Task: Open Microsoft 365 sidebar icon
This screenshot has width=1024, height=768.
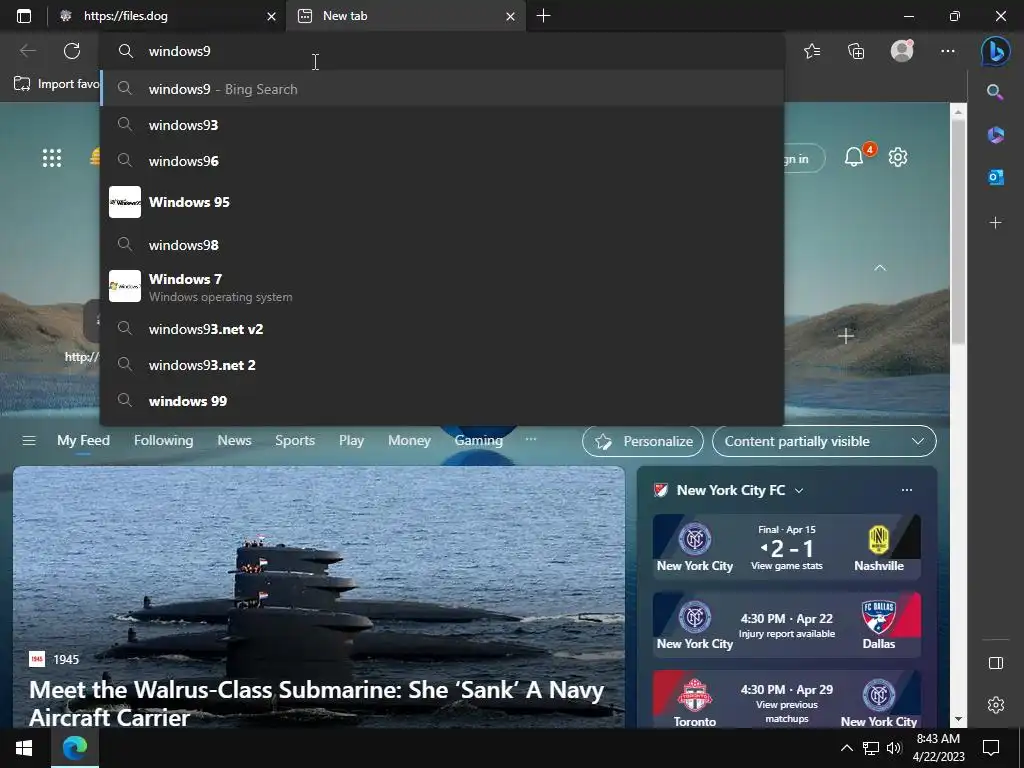Action: [x=995, y=135]
